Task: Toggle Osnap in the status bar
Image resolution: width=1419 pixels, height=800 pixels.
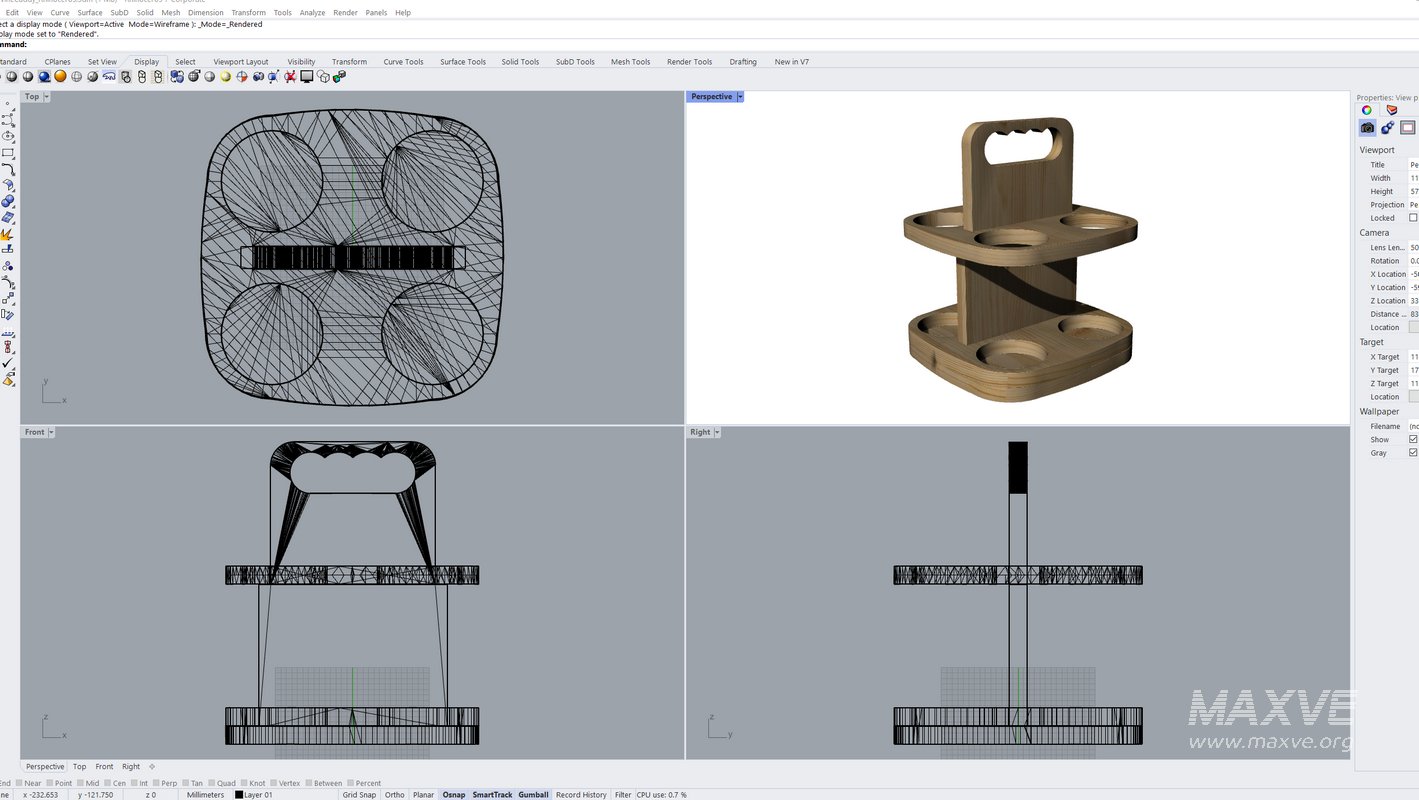Action: (x=454, y=795)
